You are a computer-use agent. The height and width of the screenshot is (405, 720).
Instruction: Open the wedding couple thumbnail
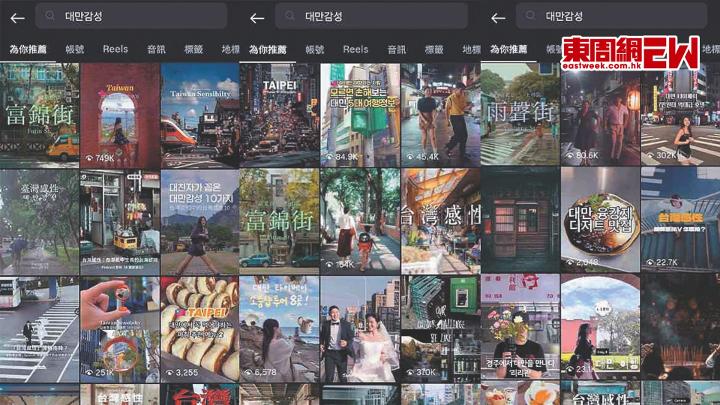click(x=359, y=330)
